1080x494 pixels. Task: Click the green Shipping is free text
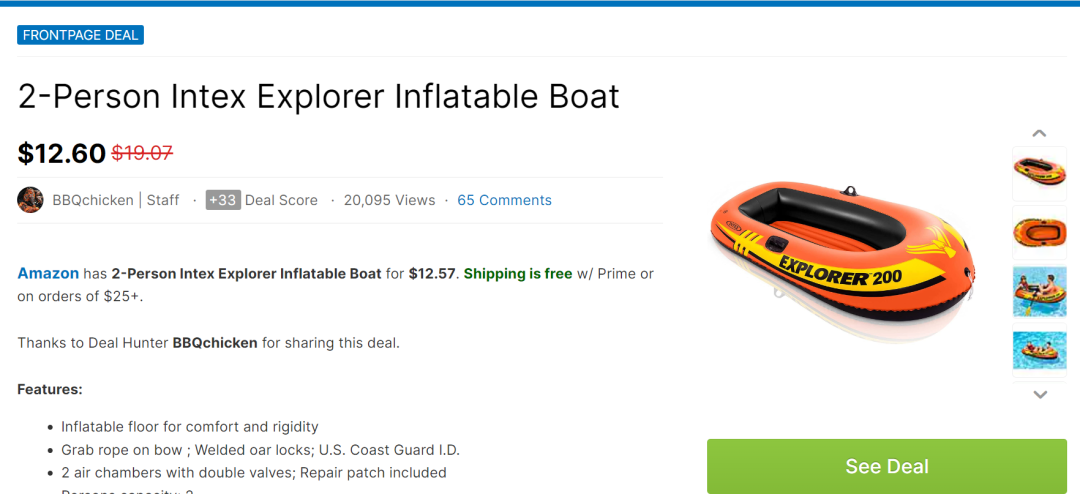pyautogui.click(x=518, y=274)
